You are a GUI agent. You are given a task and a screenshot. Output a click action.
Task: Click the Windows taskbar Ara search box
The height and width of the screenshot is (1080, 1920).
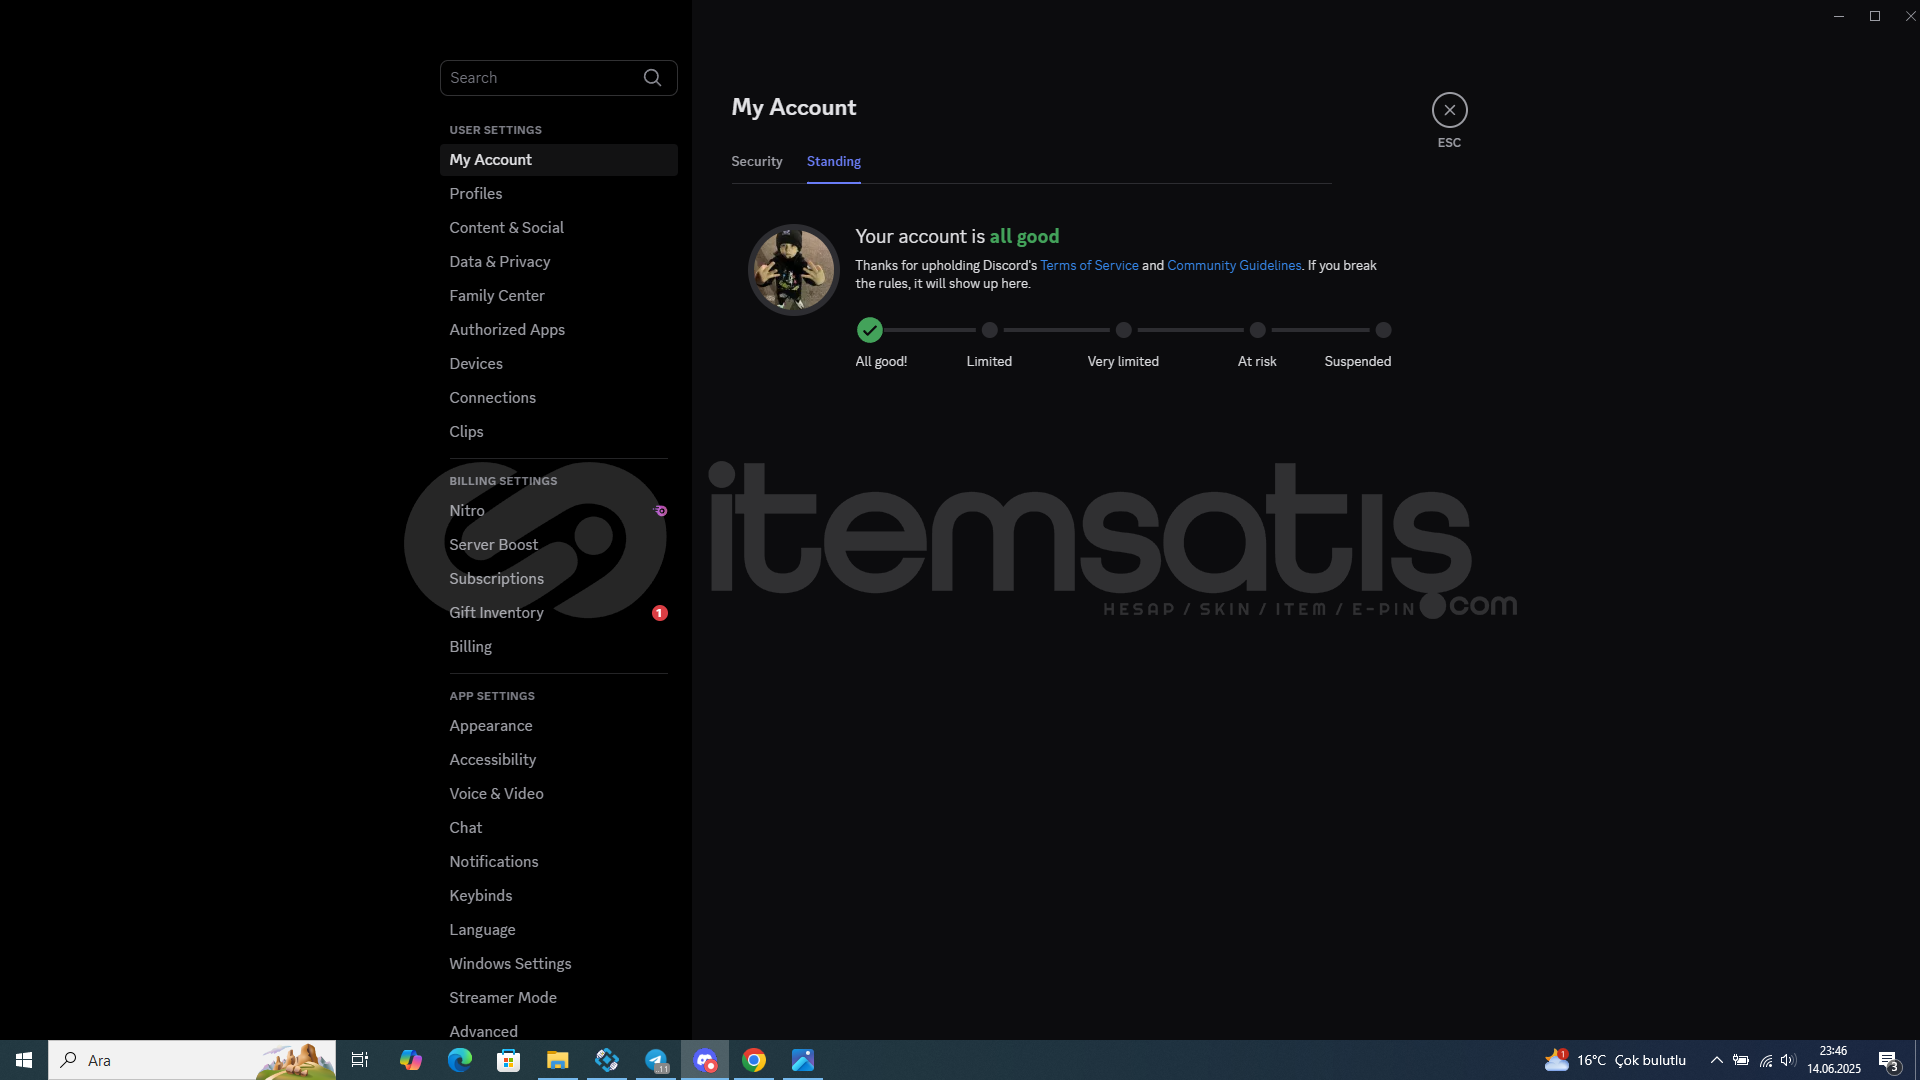click(192, 1060)
